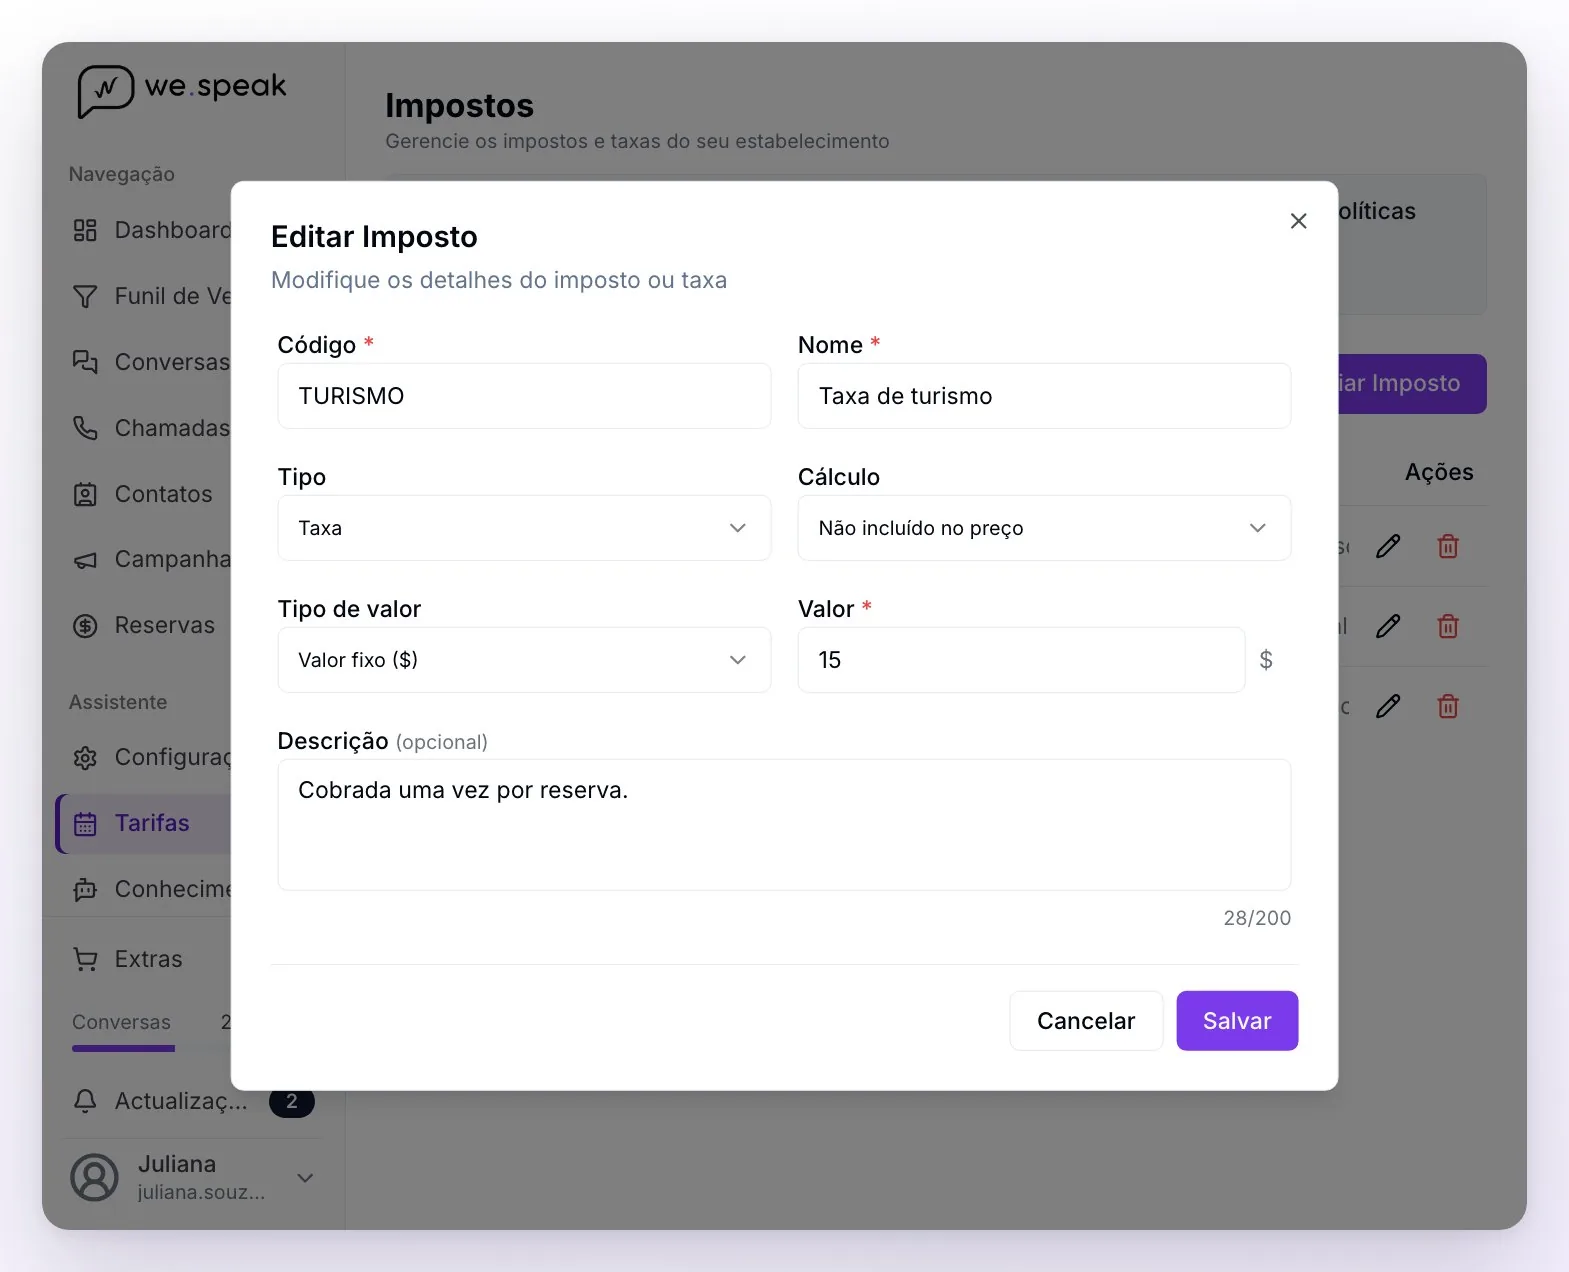
Task: Click the red trash icon in the first tax row
Action: (x=1448, y=546)
